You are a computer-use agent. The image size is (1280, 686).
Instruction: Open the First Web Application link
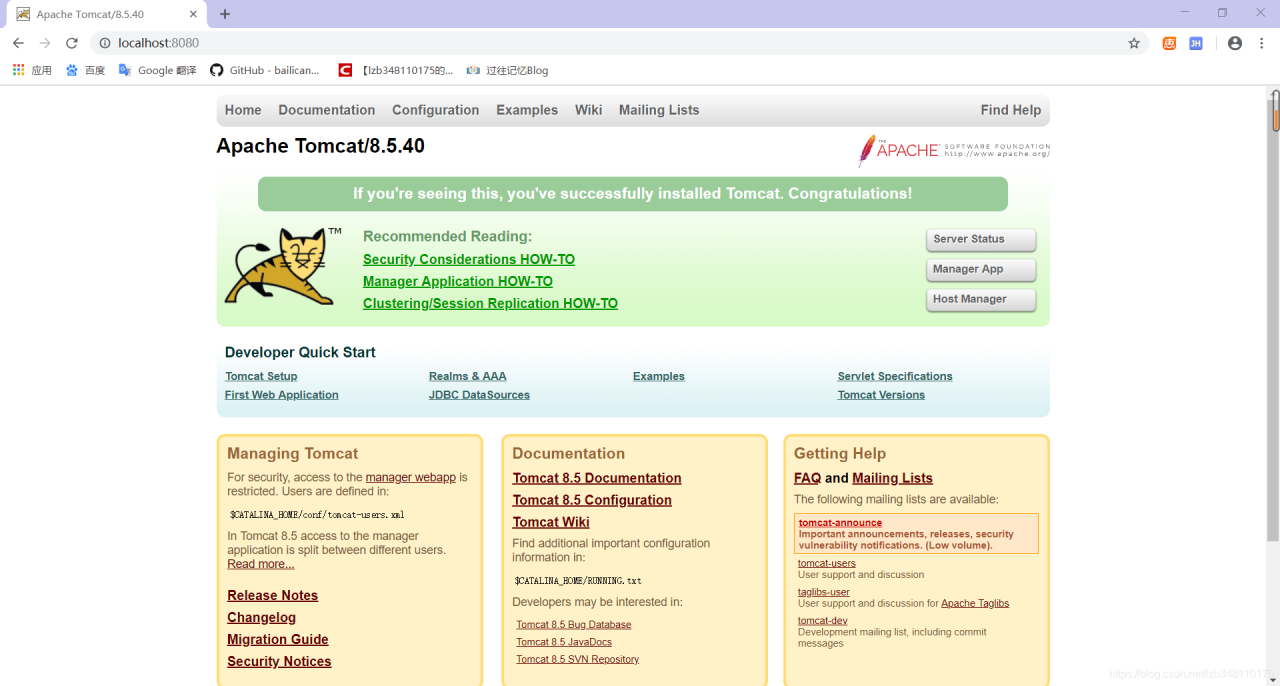(x=282, y=395)
